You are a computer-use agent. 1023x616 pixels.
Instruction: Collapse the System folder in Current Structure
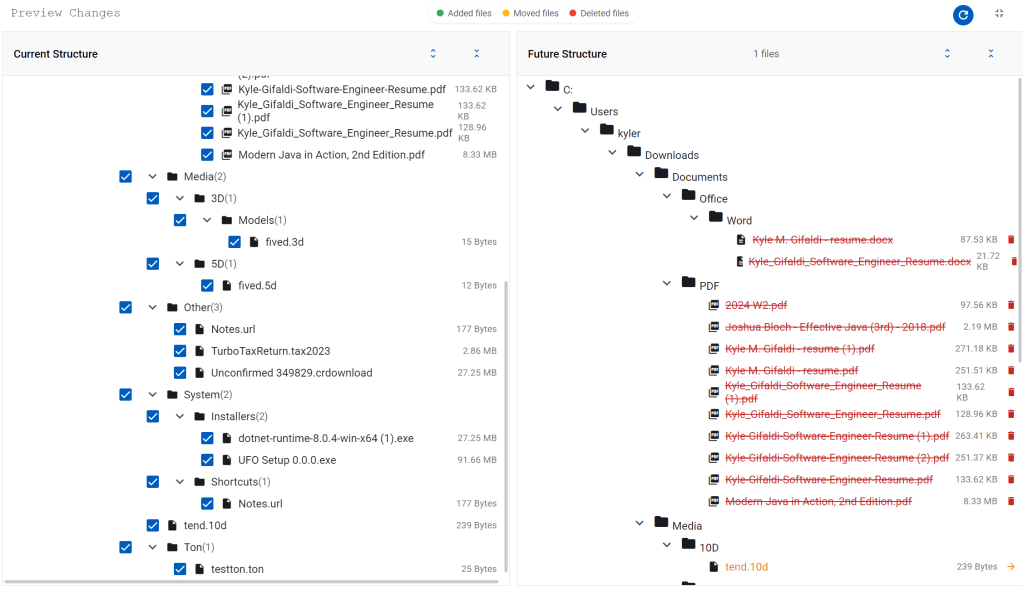[152, 395]
